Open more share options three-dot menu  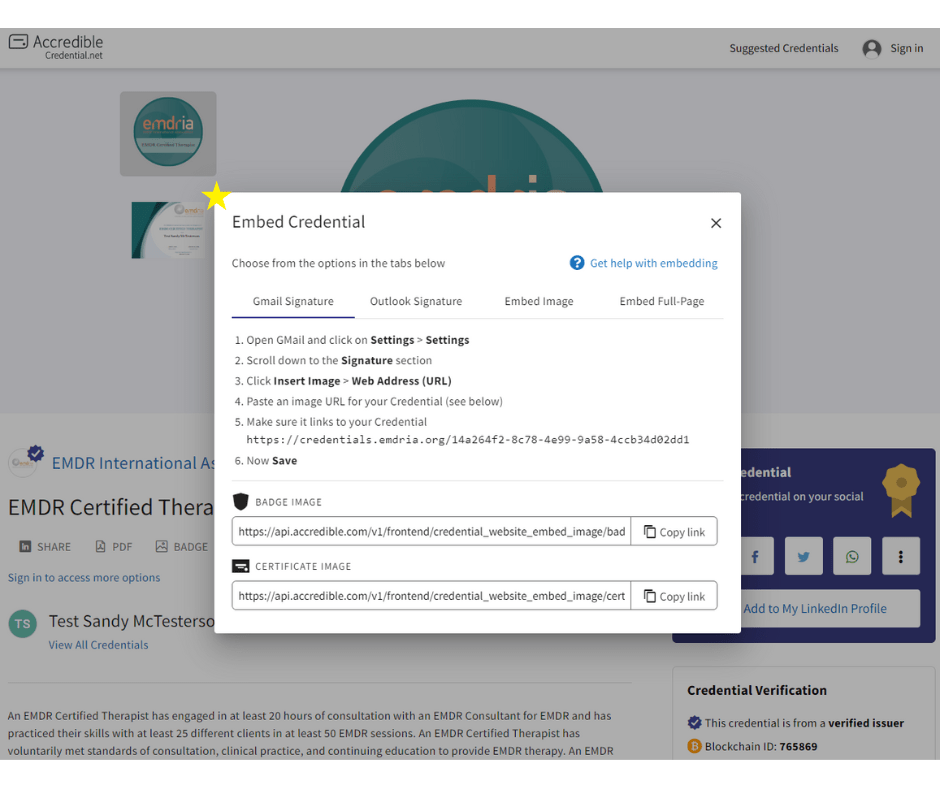point(900,557)
